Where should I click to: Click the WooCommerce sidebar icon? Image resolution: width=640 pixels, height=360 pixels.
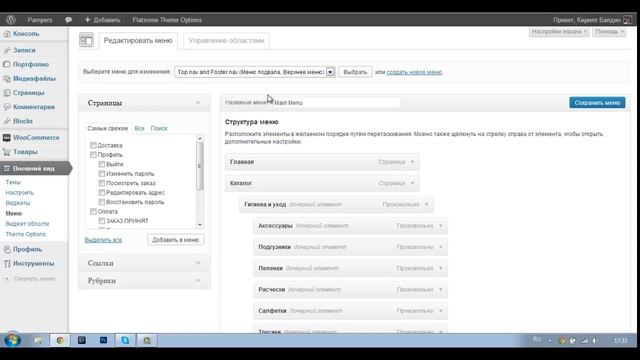click(7, 138)
